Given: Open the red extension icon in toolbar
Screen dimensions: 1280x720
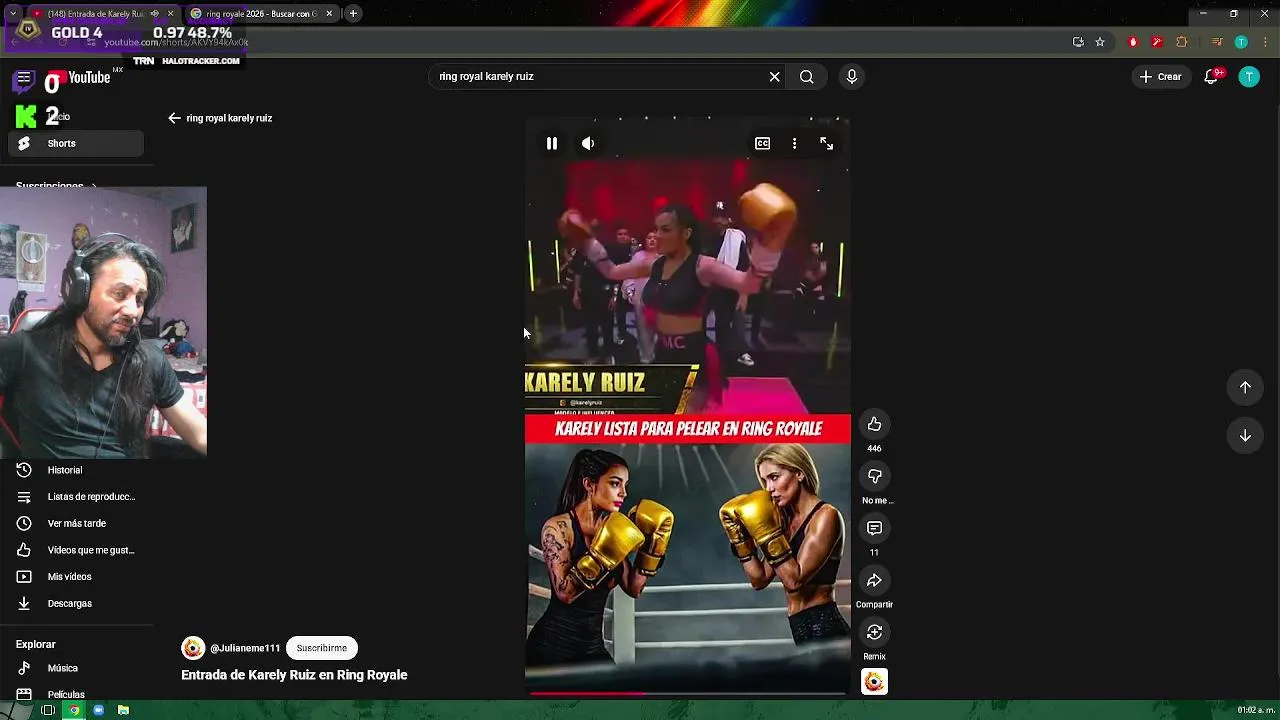Looking at the screenshot, I should [x=1133, y=42].
